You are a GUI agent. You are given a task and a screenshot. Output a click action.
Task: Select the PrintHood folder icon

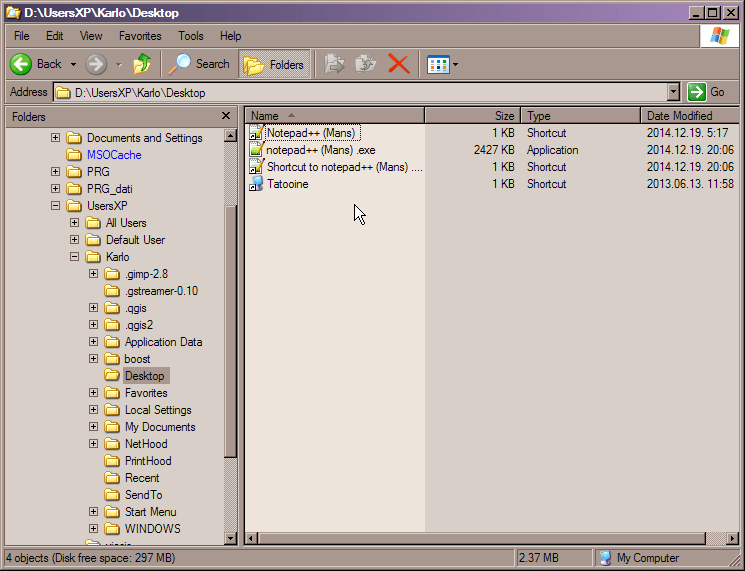[x=112, y=461]
